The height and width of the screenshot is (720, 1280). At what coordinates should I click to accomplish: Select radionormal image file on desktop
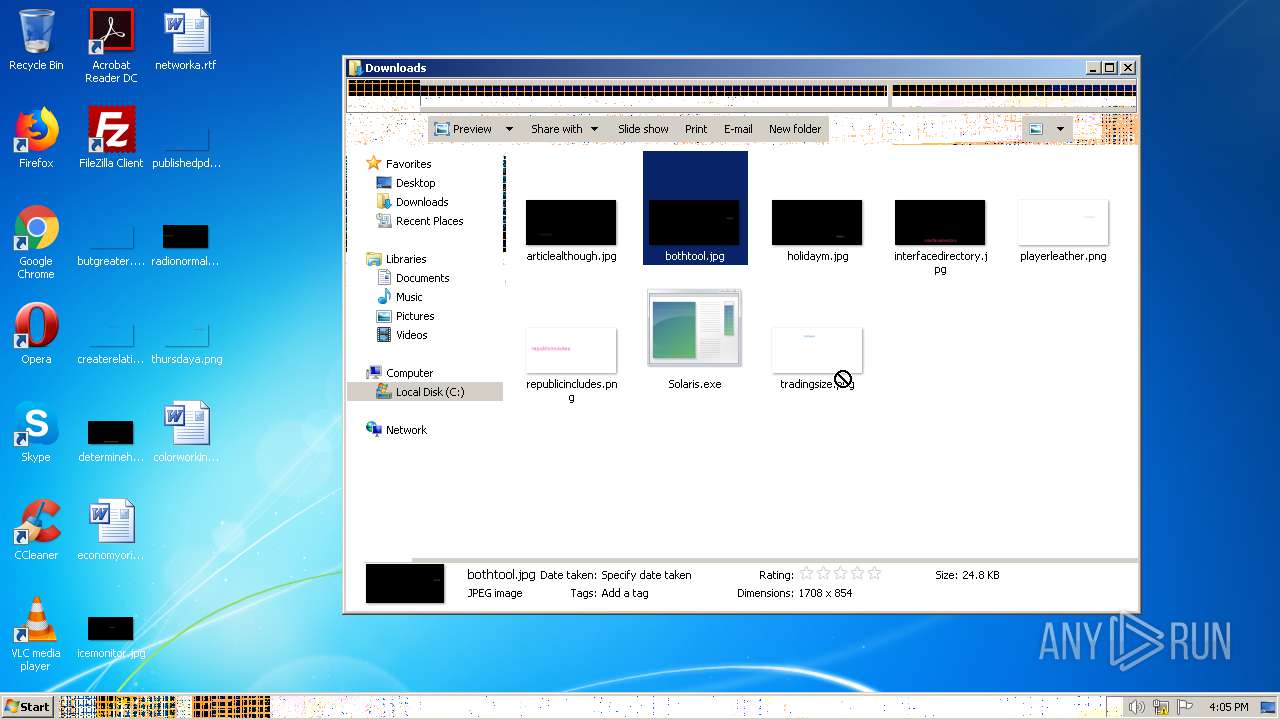tap(186, 245)
